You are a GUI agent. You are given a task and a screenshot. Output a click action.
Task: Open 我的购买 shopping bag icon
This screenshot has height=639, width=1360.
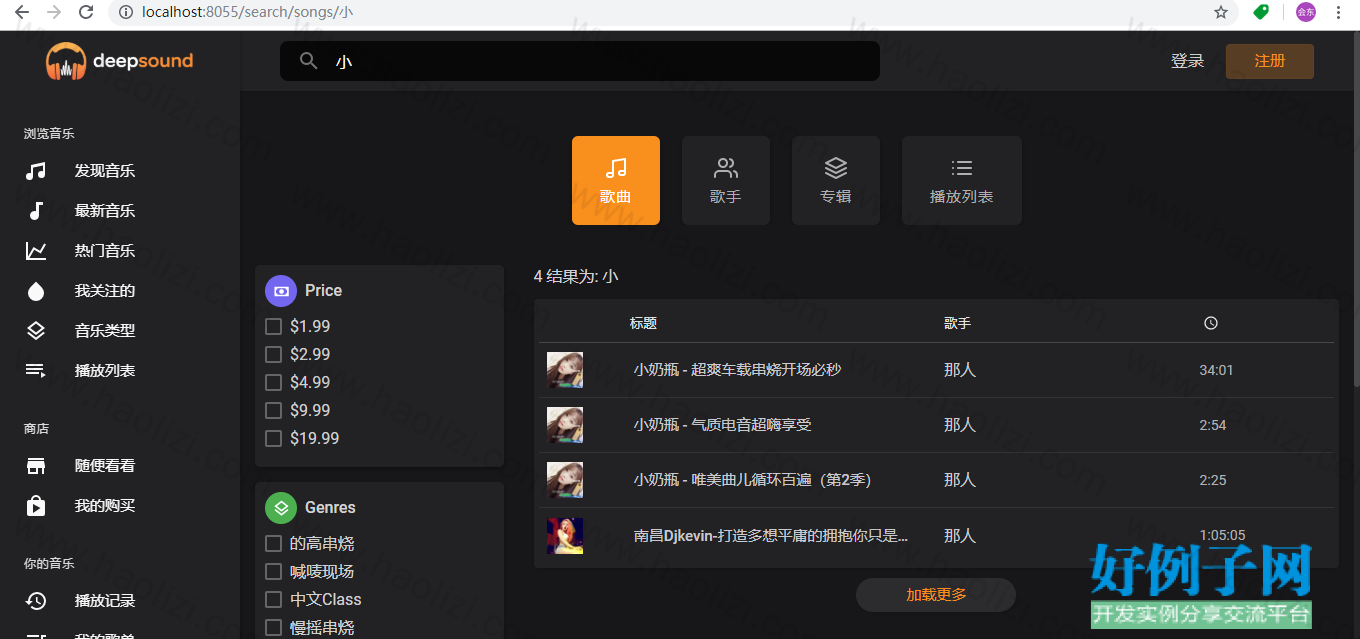tap(36, 506)
